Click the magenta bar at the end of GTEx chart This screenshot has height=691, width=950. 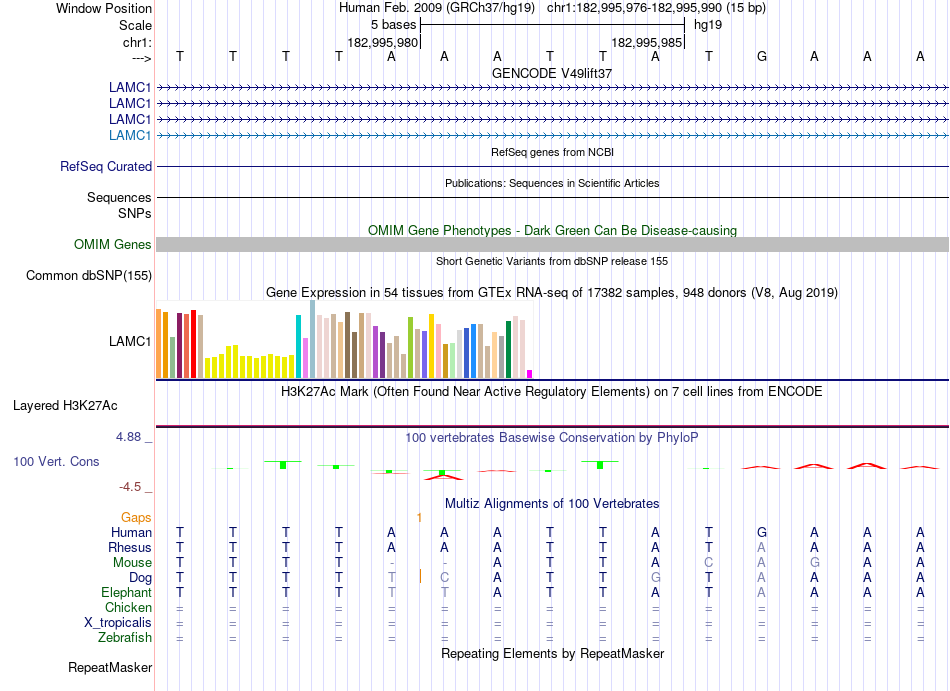point(530,374)
